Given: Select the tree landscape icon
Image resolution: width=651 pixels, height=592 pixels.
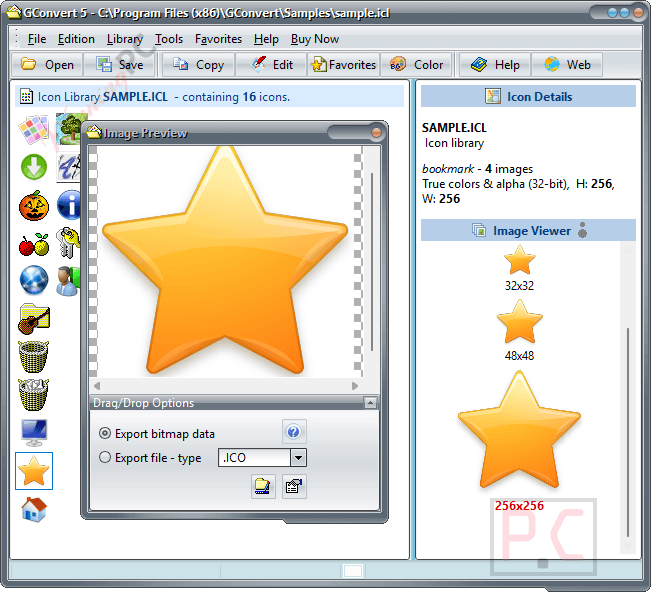Looking at the screenshot, I should click(68, 129).
